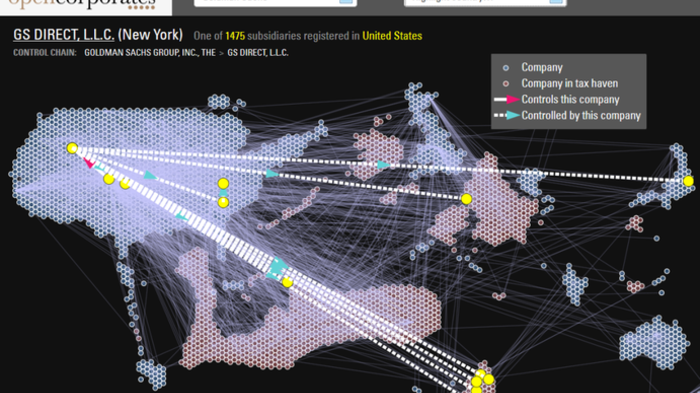This screenshot has width=700, height=393.
Task: Select the yellow GS Direct node in the United States cluster
Action: click(x=72, y=148)
